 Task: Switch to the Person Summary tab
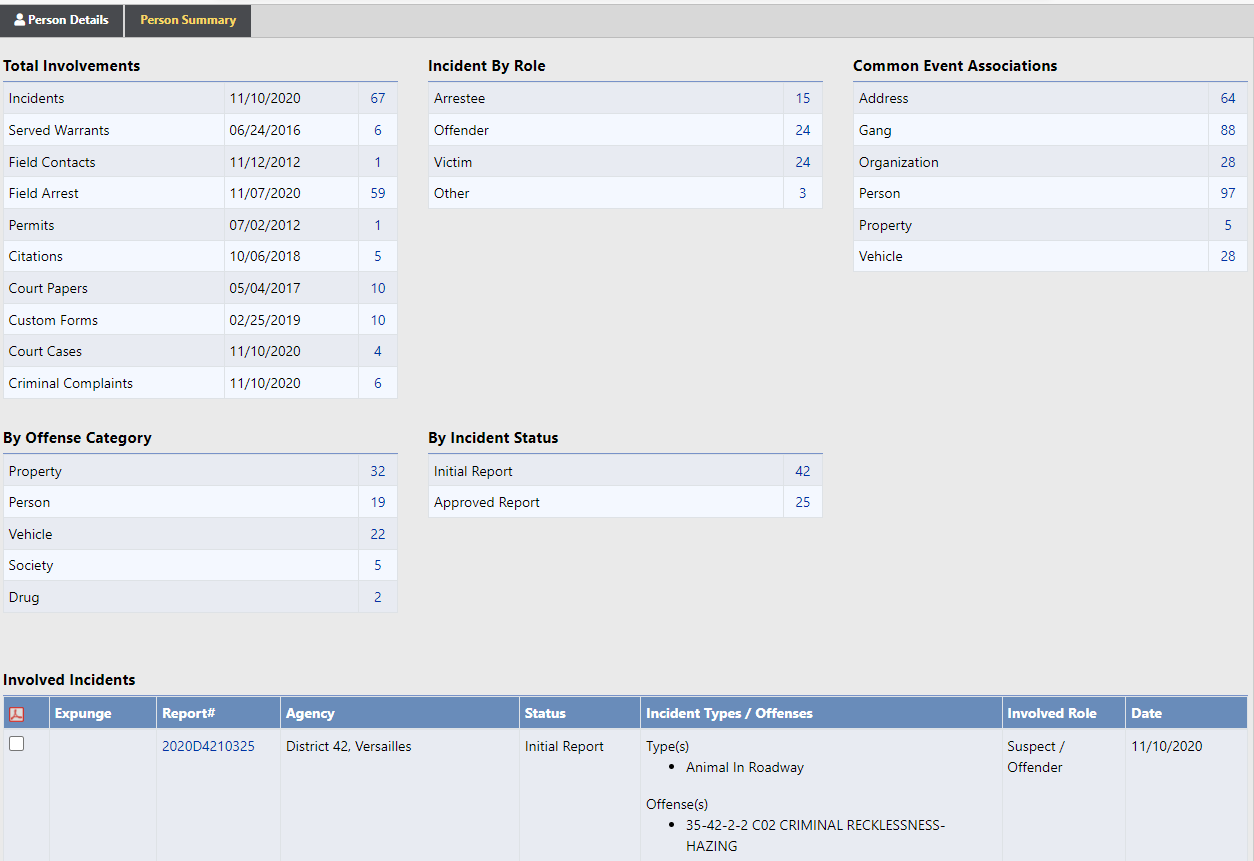(x=188, y=20)
